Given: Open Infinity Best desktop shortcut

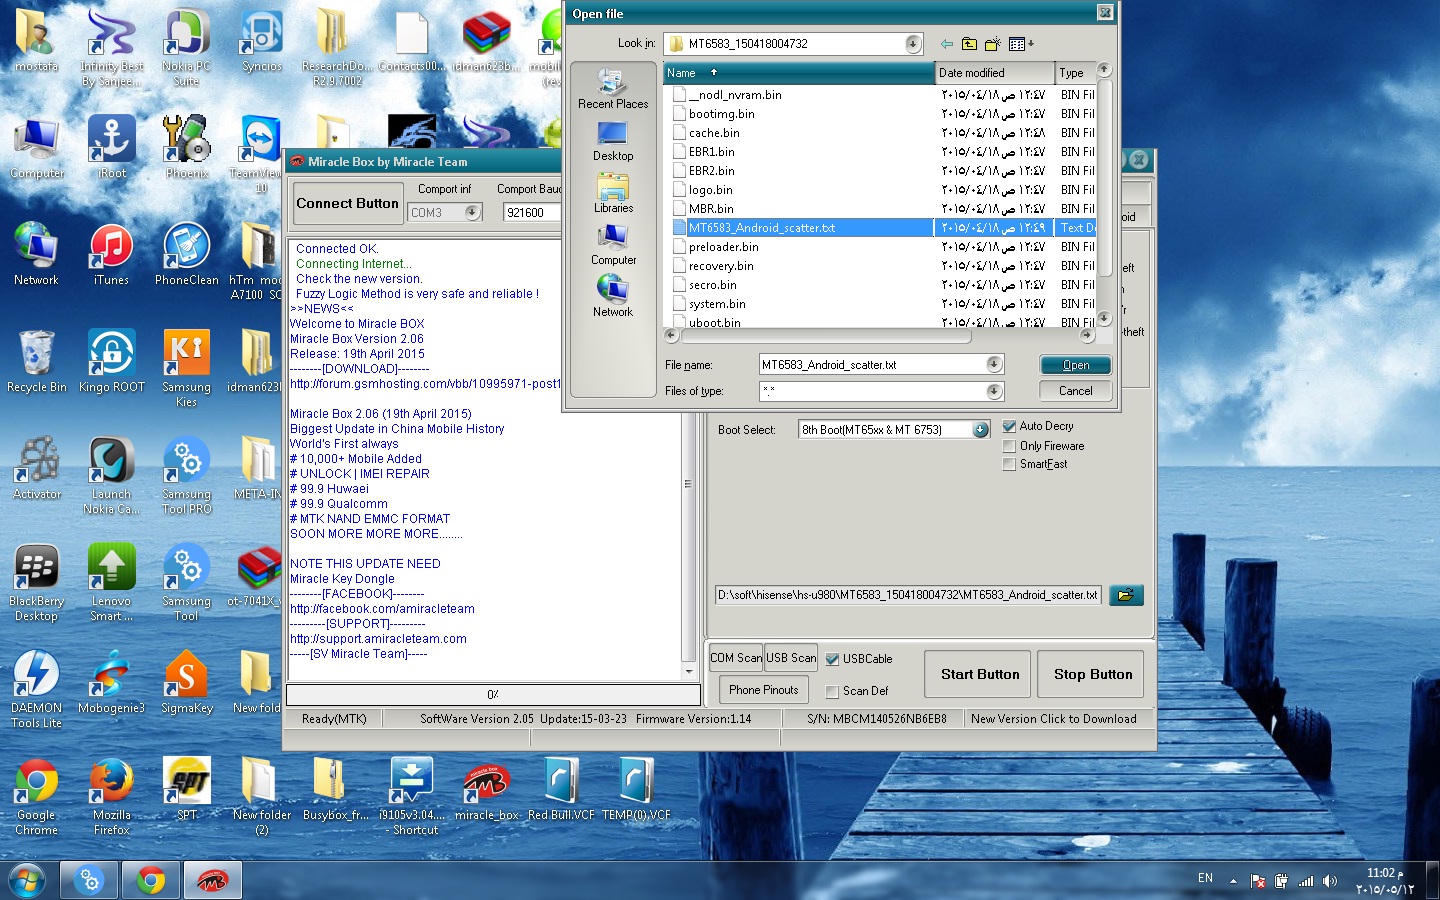Looking at the screenshot, I should [112, 47].
